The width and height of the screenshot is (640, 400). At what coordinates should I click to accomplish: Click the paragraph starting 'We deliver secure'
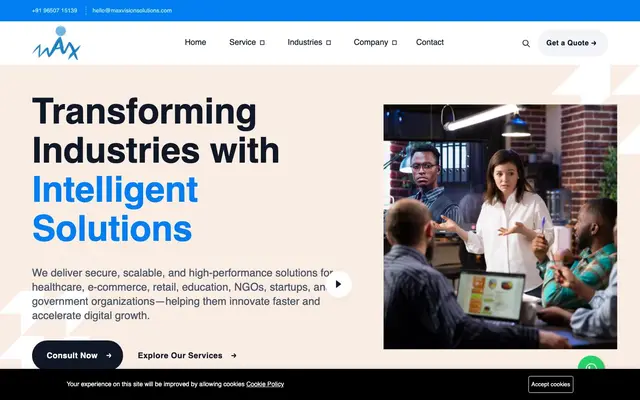183,294
